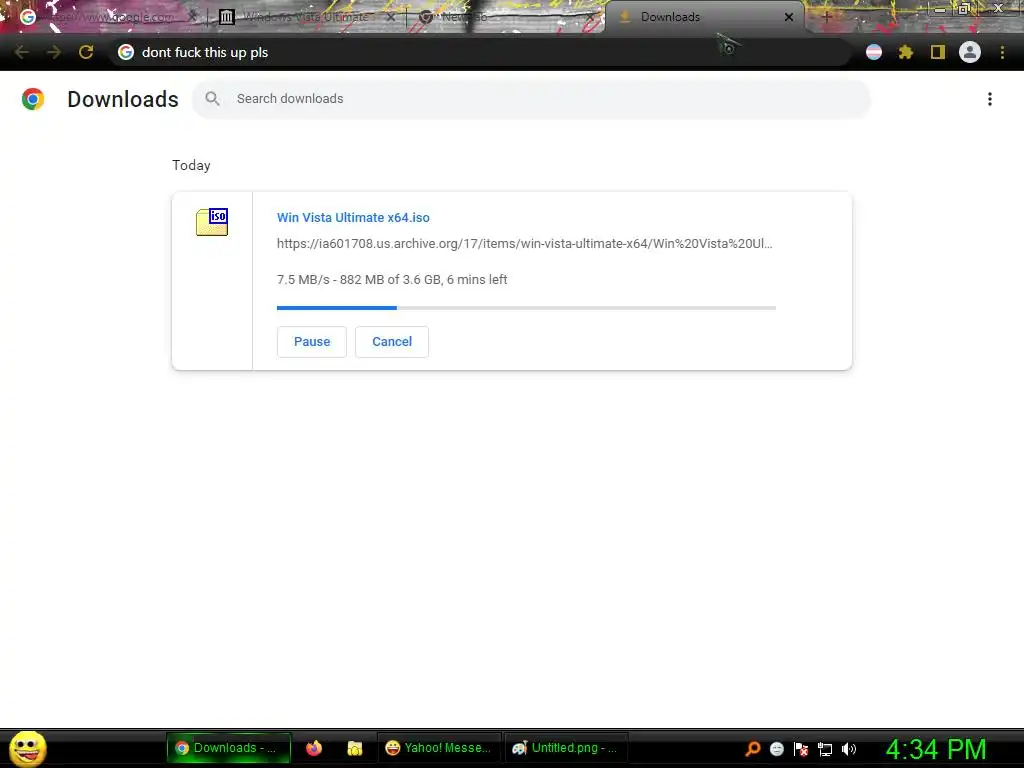Select the Downloads tab
The image size is (1024, 768).
click(x=705, y=17)
